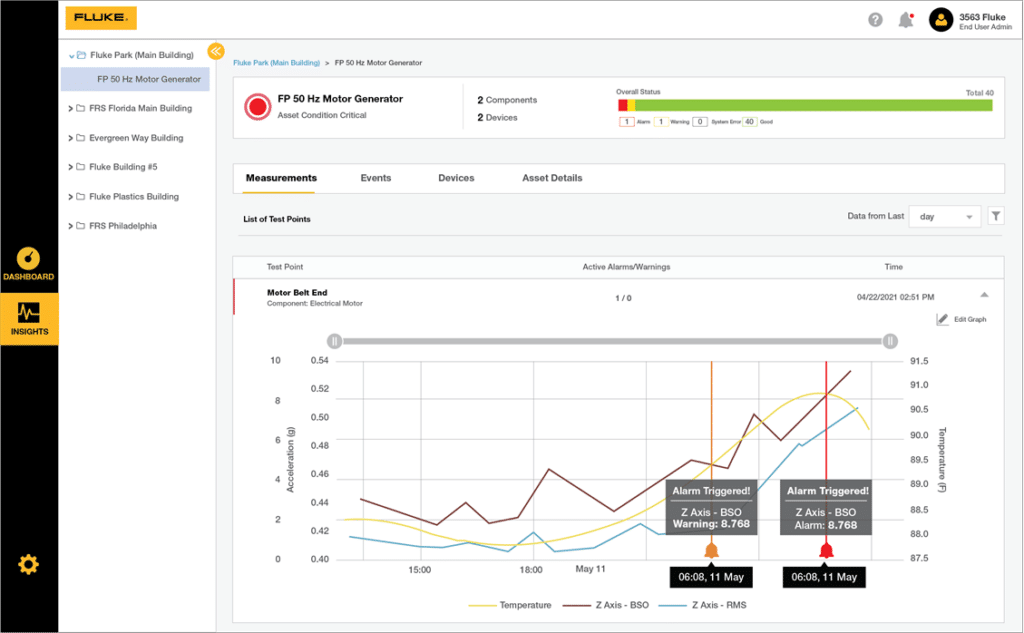Open the Insights waveform icon
This screenshot has width=1024, height=633.
(x=28, y=312)
